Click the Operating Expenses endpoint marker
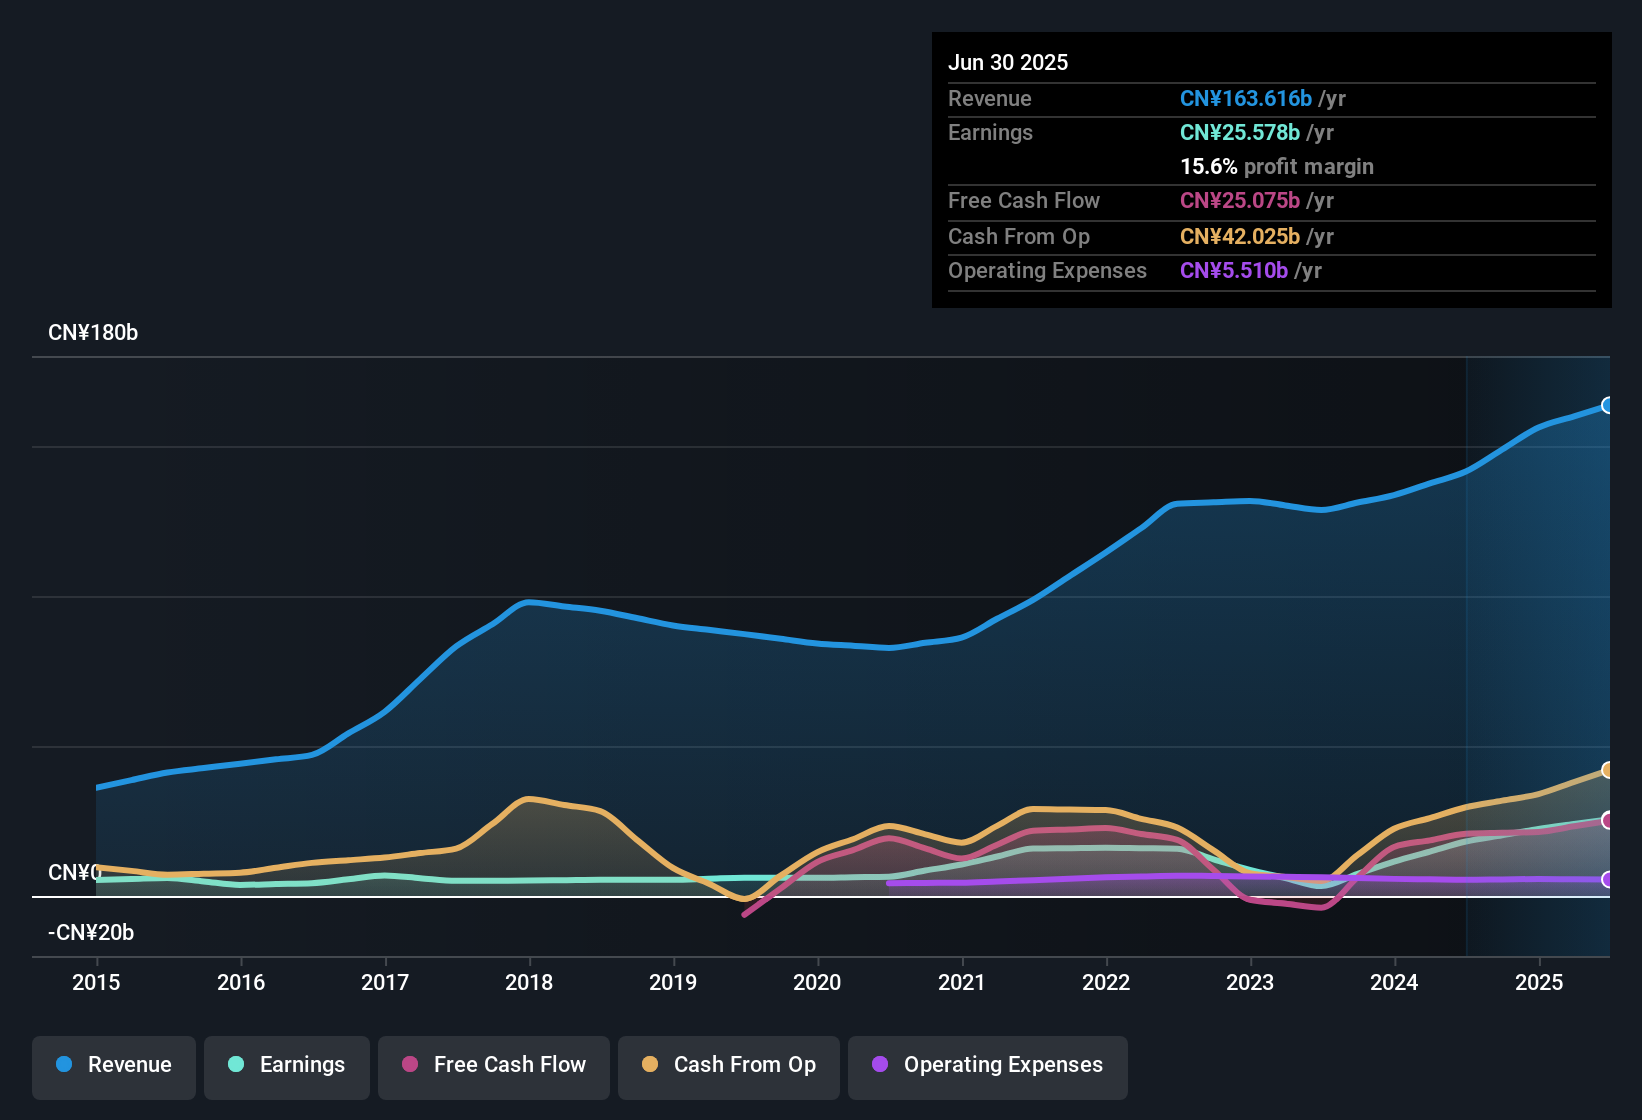 pyautogui.click(x=1606, y=880)
